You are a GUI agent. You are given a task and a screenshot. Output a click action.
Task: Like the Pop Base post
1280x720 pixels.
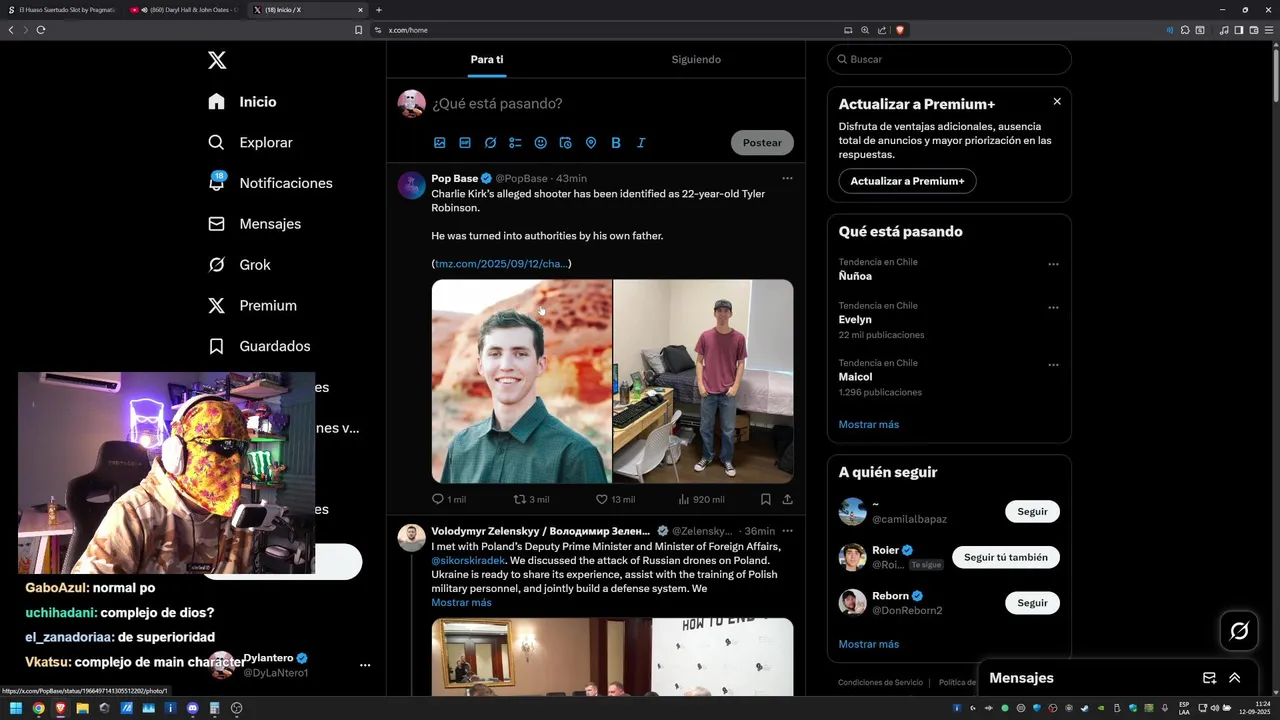pos(615,499)
